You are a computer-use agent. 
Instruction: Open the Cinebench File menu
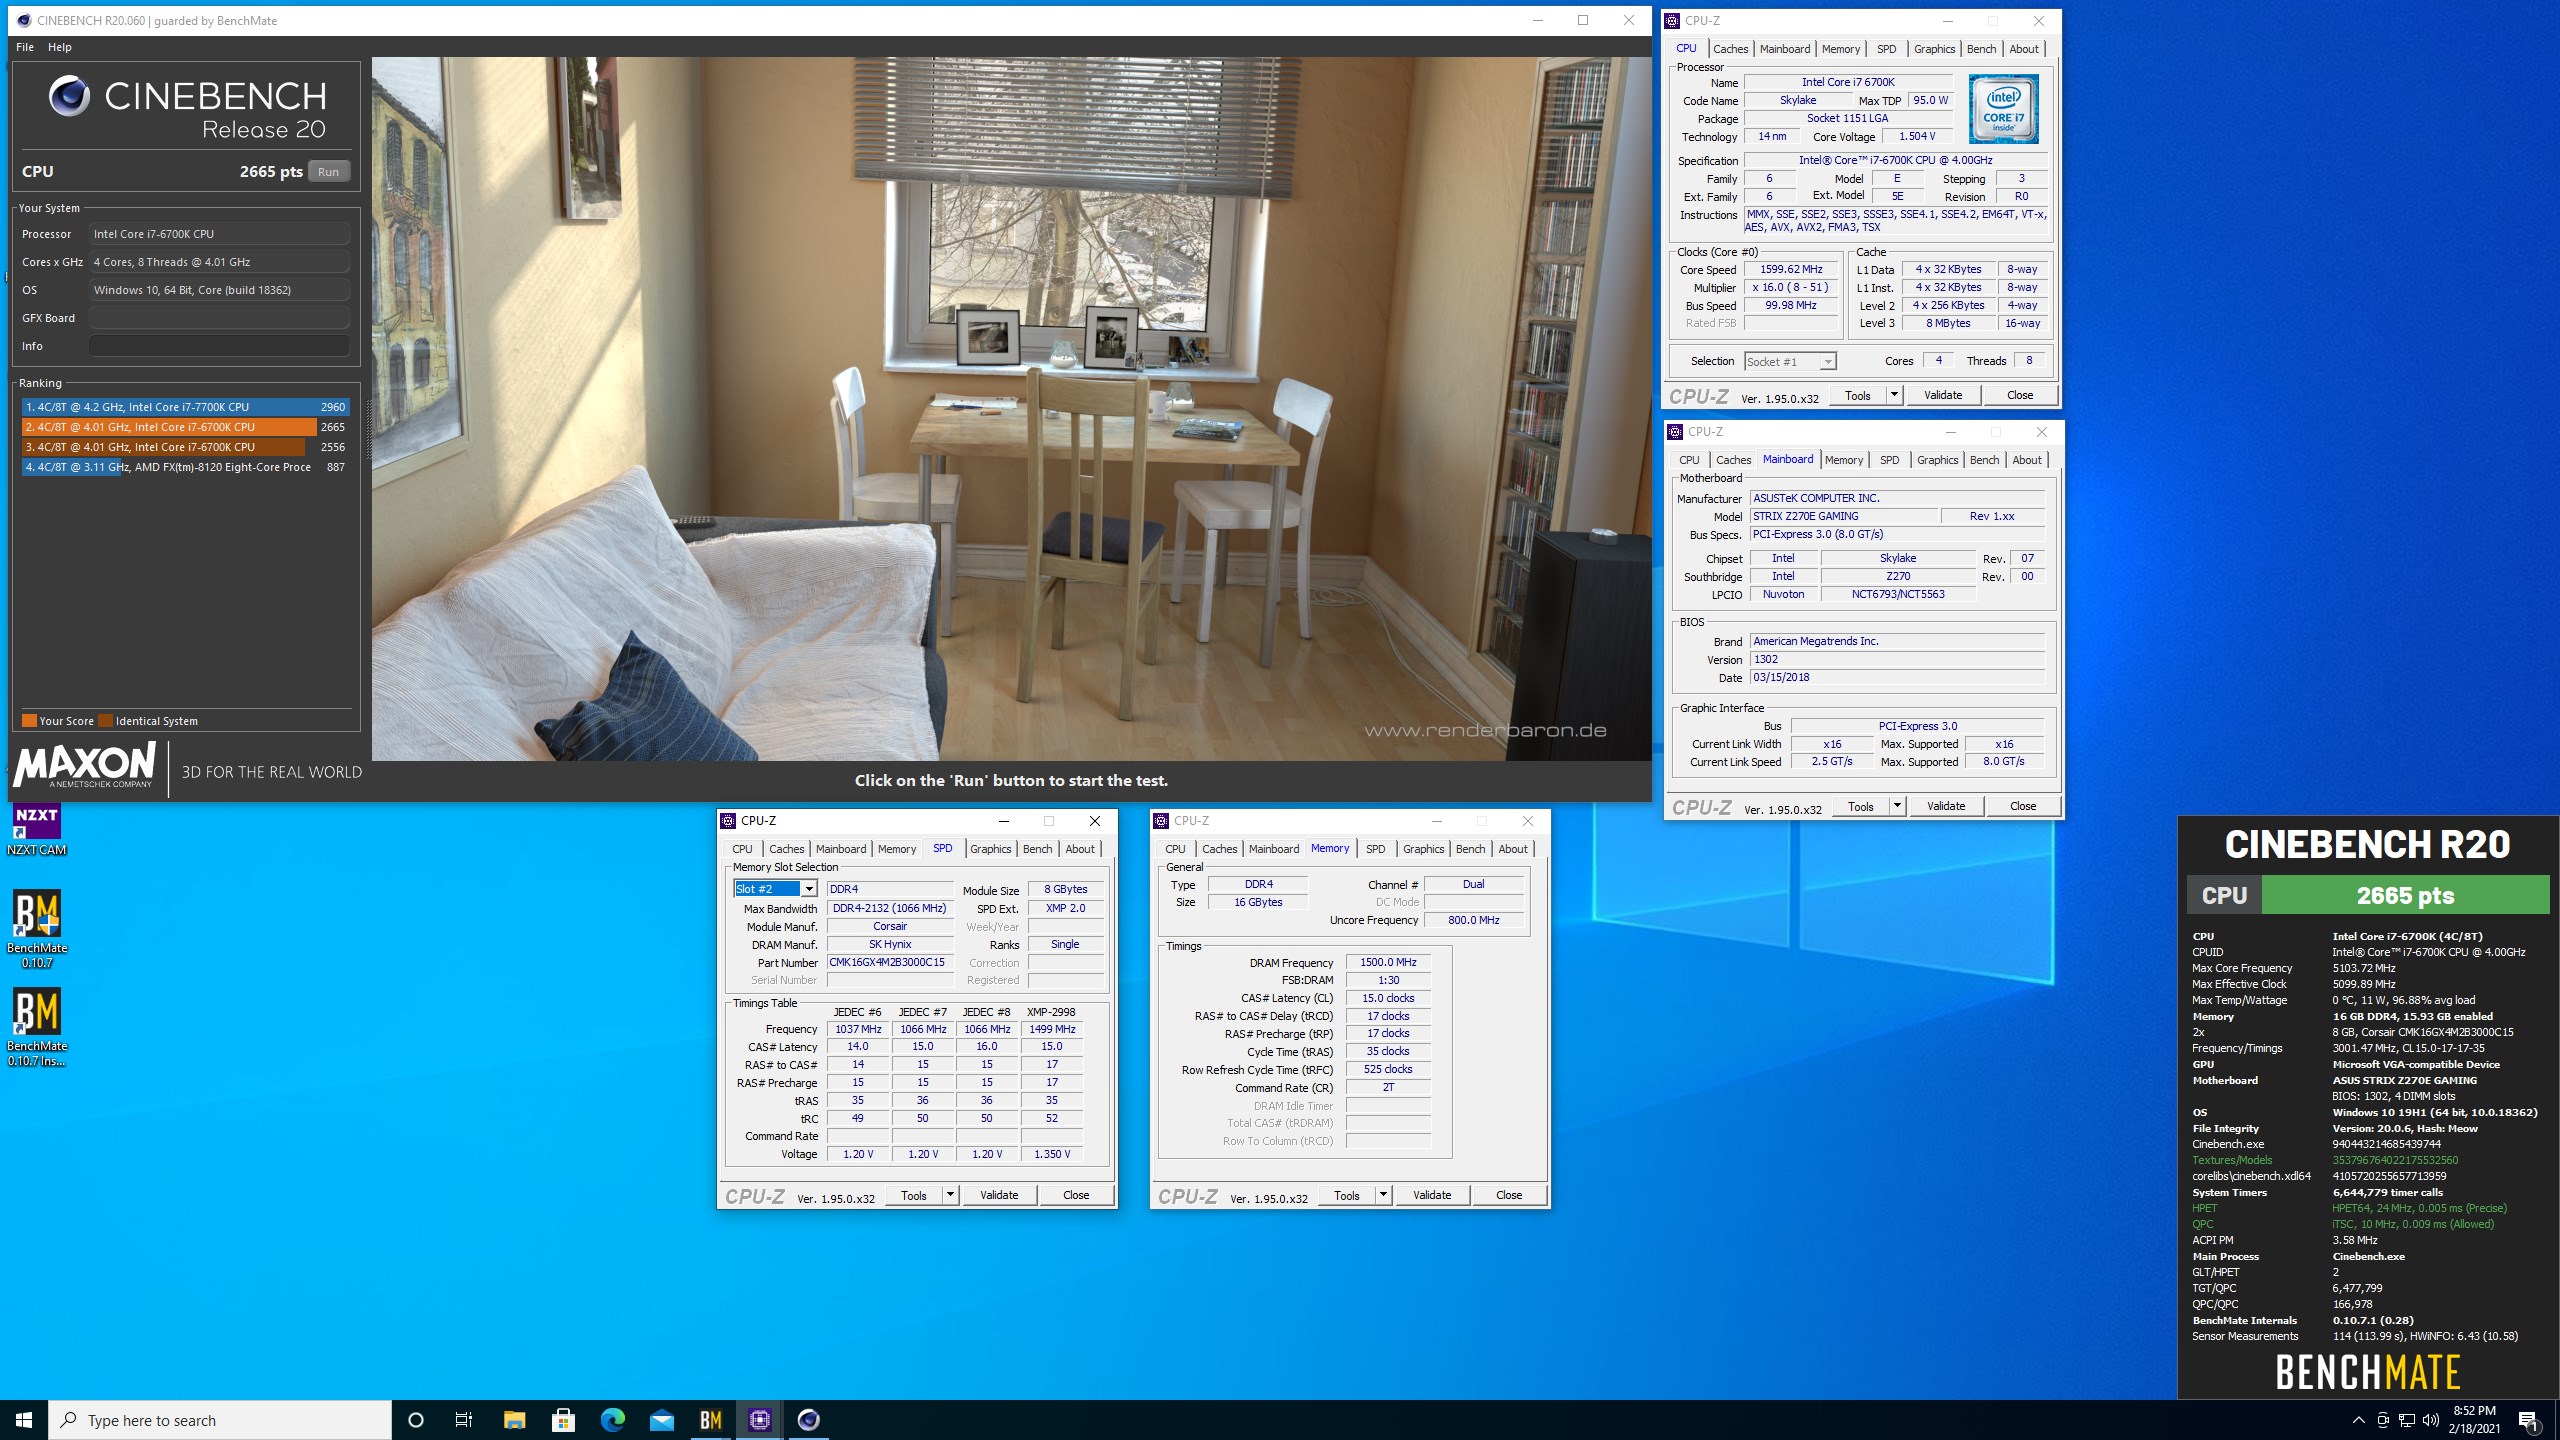pyautogui.click(x=25, y=47)
